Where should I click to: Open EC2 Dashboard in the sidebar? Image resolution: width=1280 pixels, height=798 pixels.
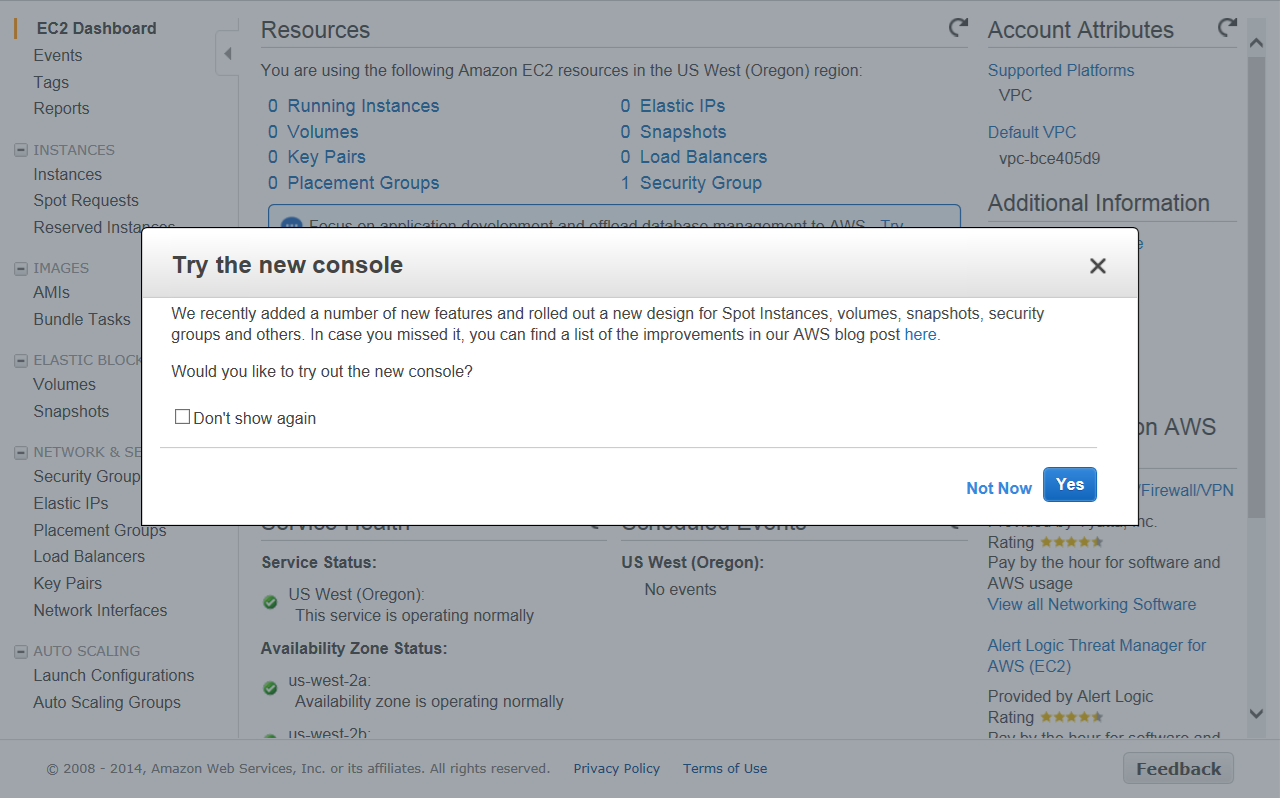96,29
